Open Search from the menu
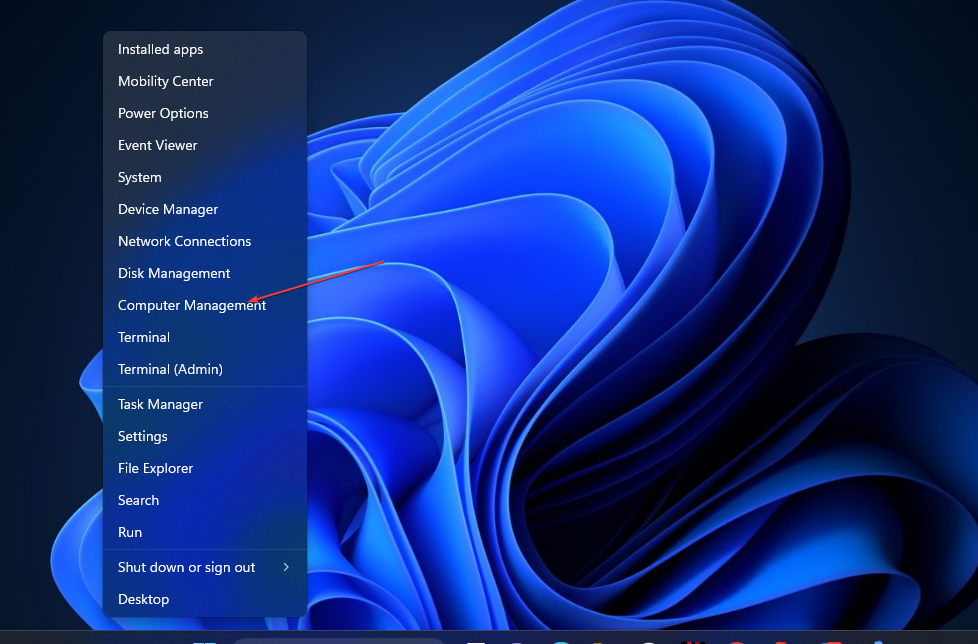Screen dimensions: 978x644 (138, 500)
